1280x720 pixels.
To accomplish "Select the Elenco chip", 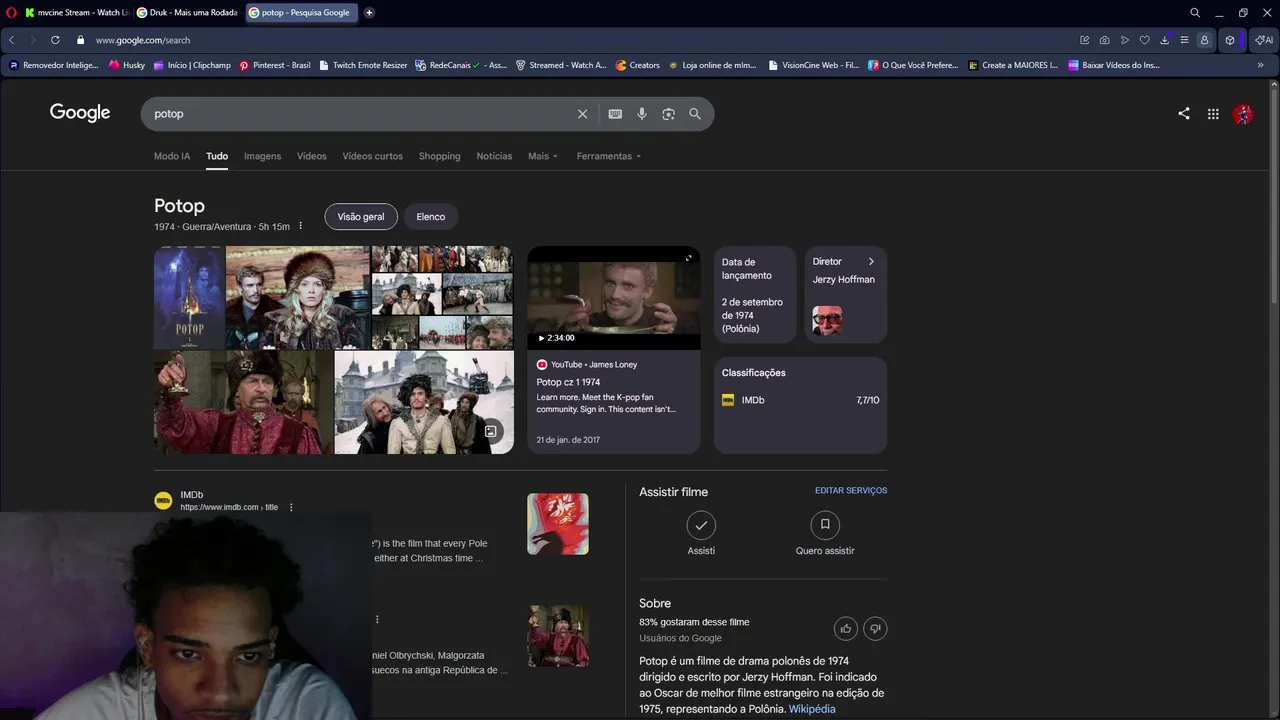I will click(431, 217).
